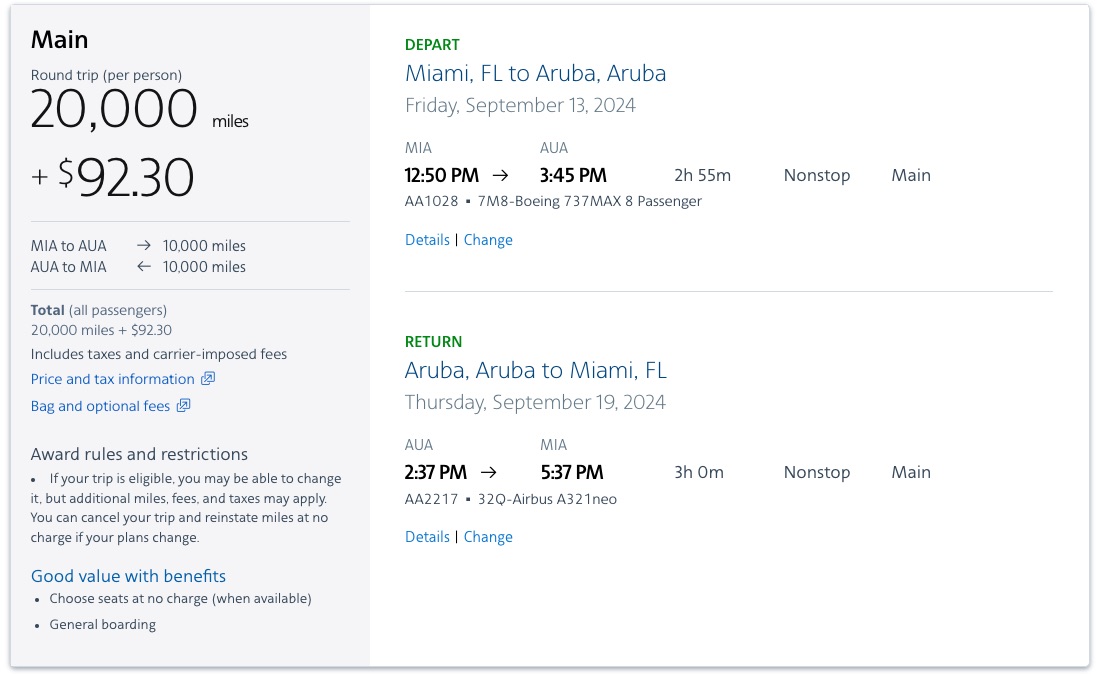Open Details for the return Aruba flight

[x=427, y=536]
